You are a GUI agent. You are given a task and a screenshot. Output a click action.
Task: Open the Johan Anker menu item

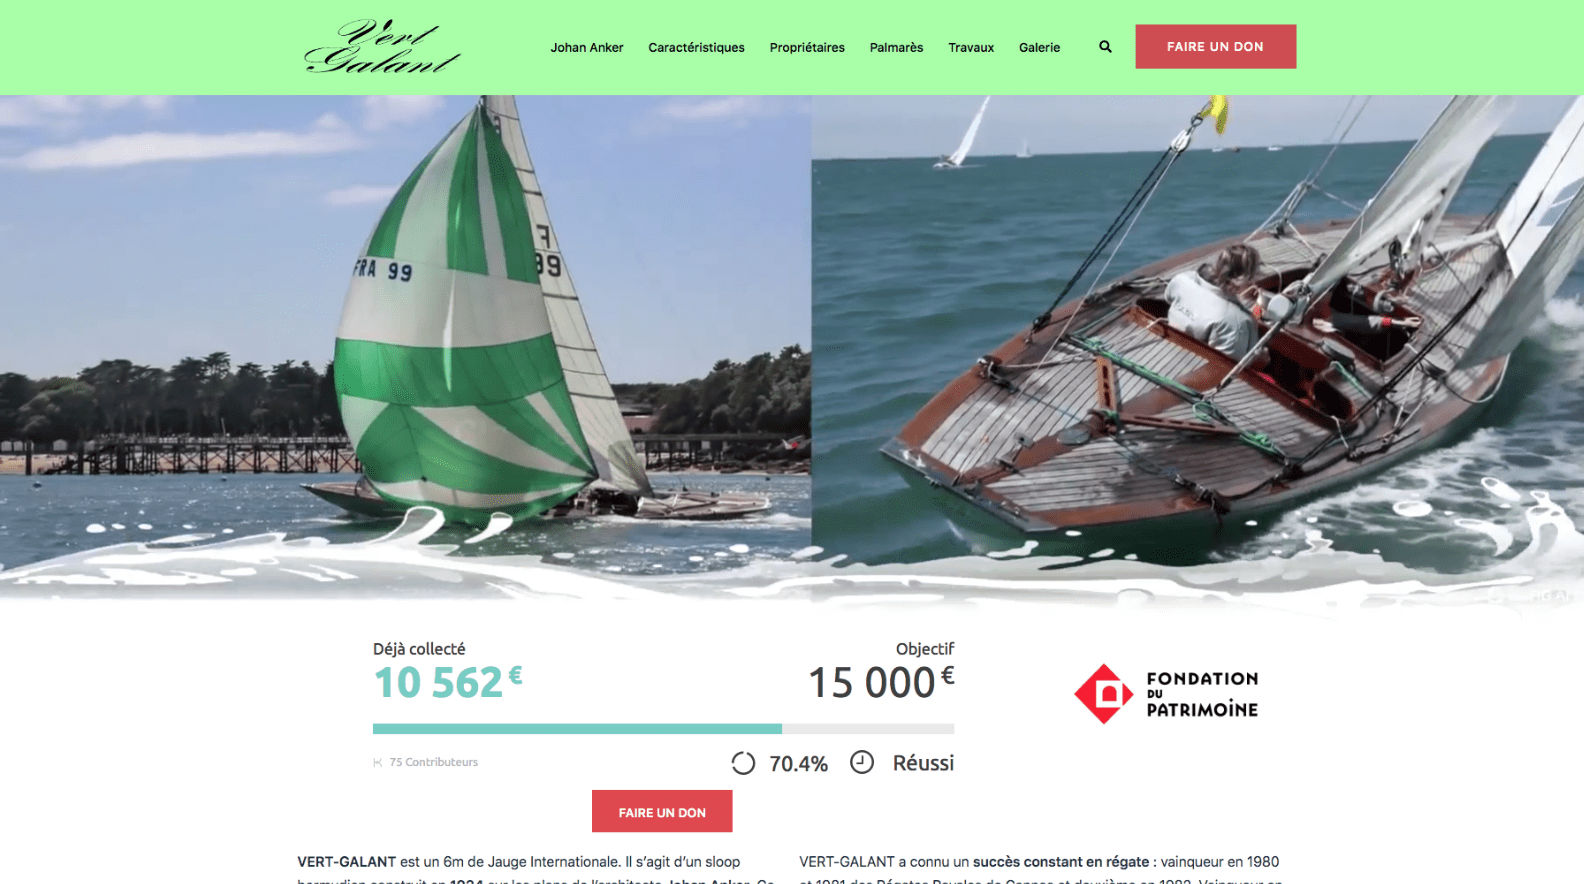click(587, 47)
